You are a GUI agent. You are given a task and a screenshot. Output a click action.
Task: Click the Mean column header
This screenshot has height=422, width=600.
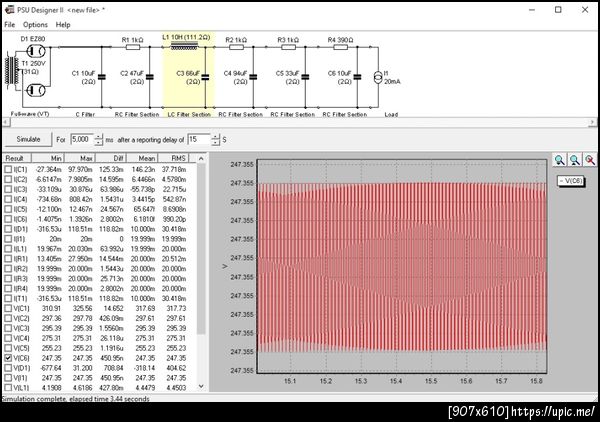click(142, 158)
